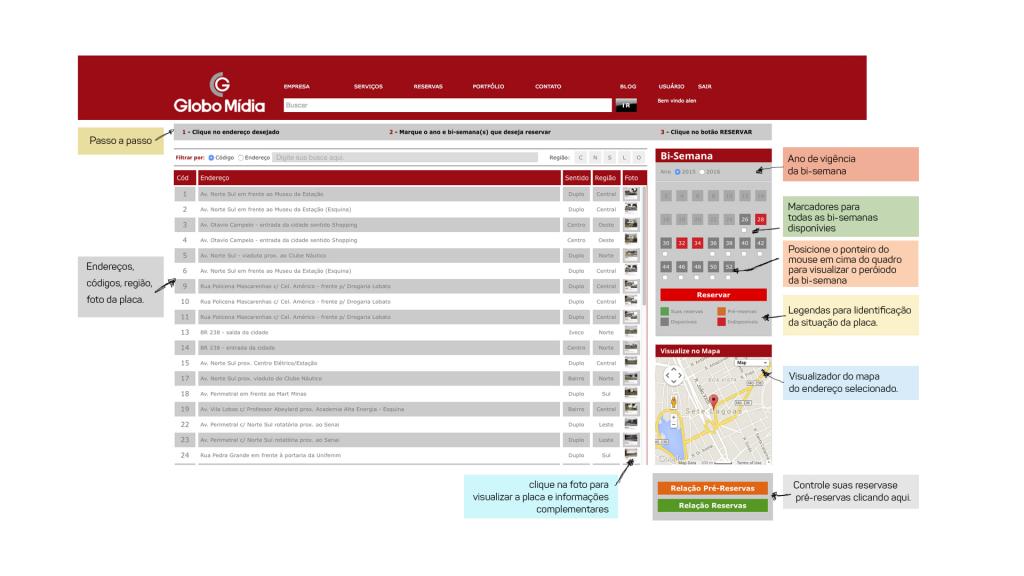Viewport: 1024px width, 576px height.
Task: Select the Código filter radio button
Action: point(211,157)
